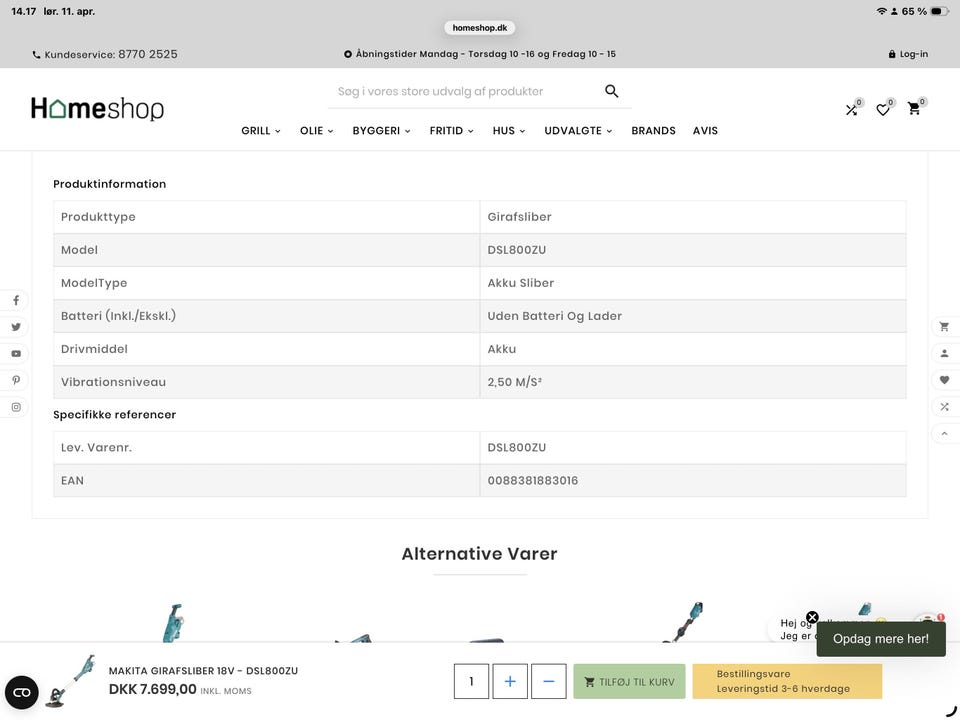Open the shopping cart icon in header
960x720 pixels.
tap(914, 109)
